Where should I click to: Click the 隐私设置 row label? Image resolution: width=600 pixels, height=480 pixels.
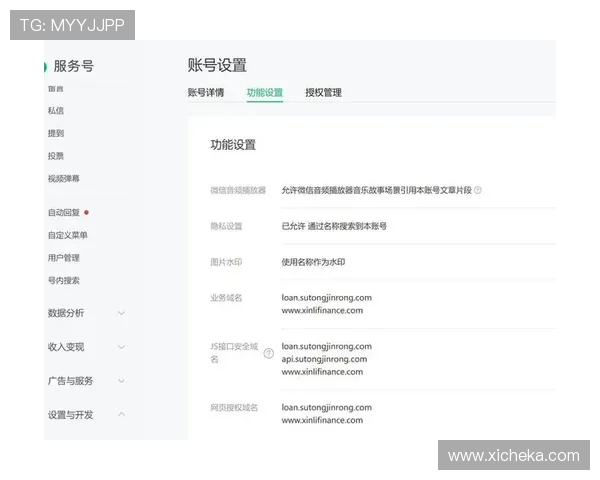(x=226, y=226)
